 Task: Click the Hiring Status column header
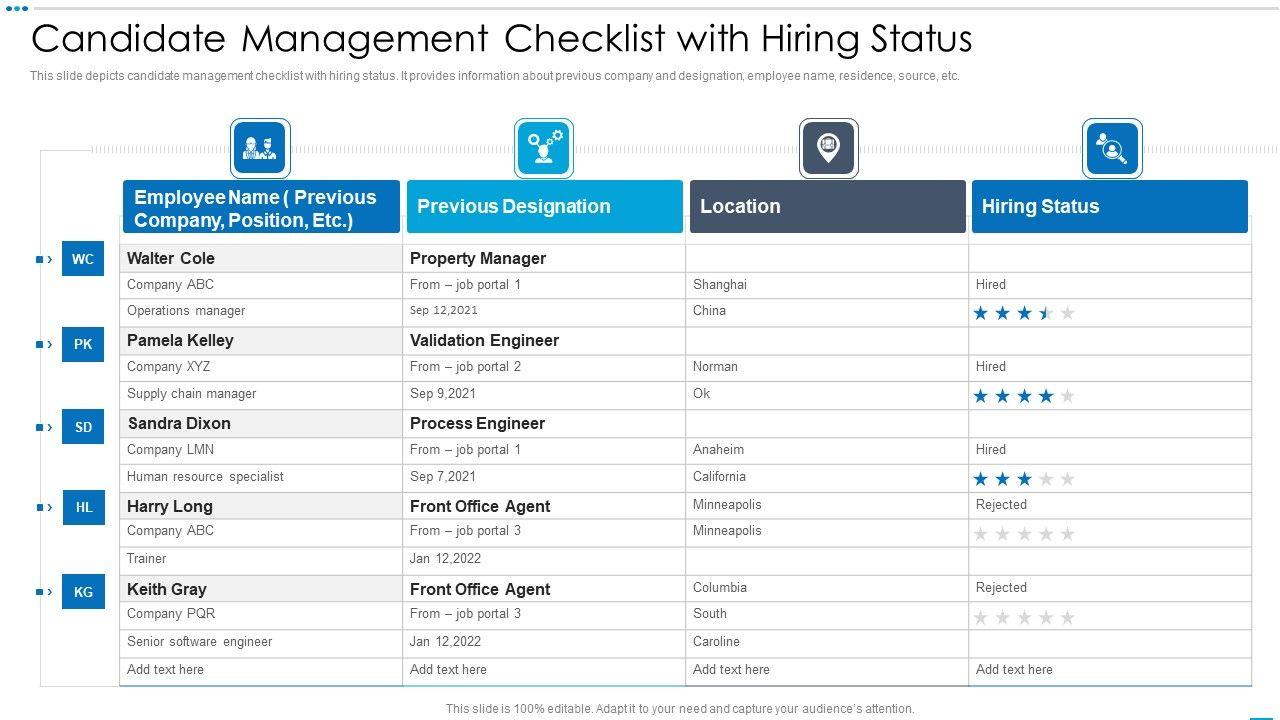tap(1109, 207)
